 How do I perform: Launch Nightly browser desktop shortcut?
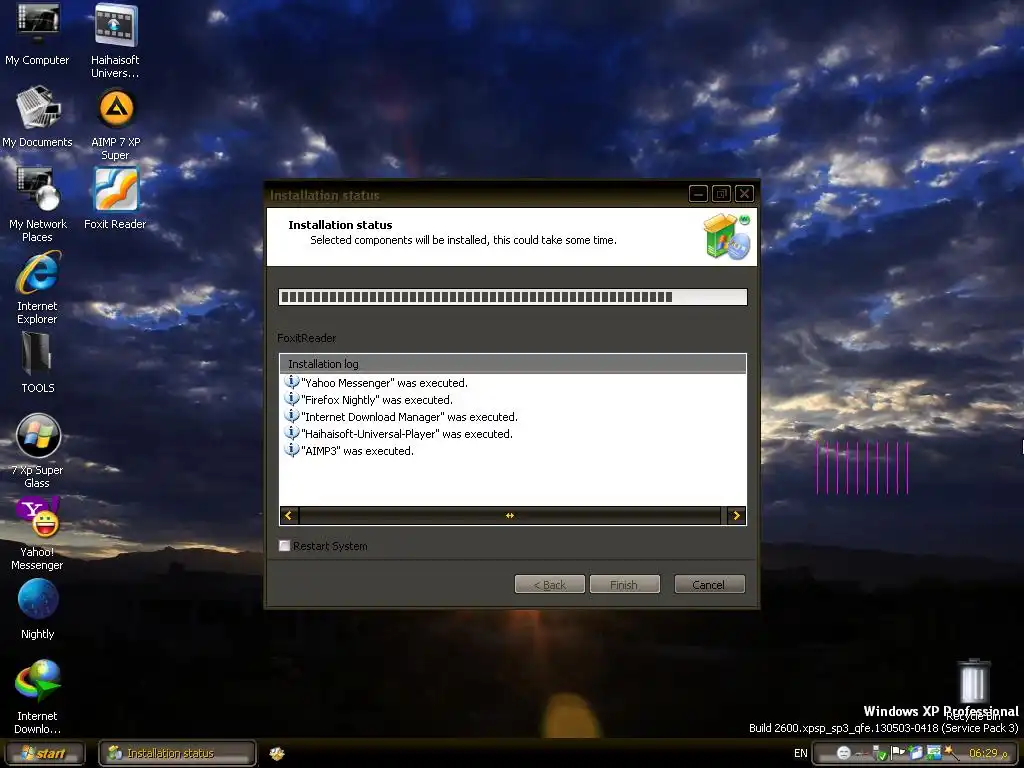(x=37, y=609)
